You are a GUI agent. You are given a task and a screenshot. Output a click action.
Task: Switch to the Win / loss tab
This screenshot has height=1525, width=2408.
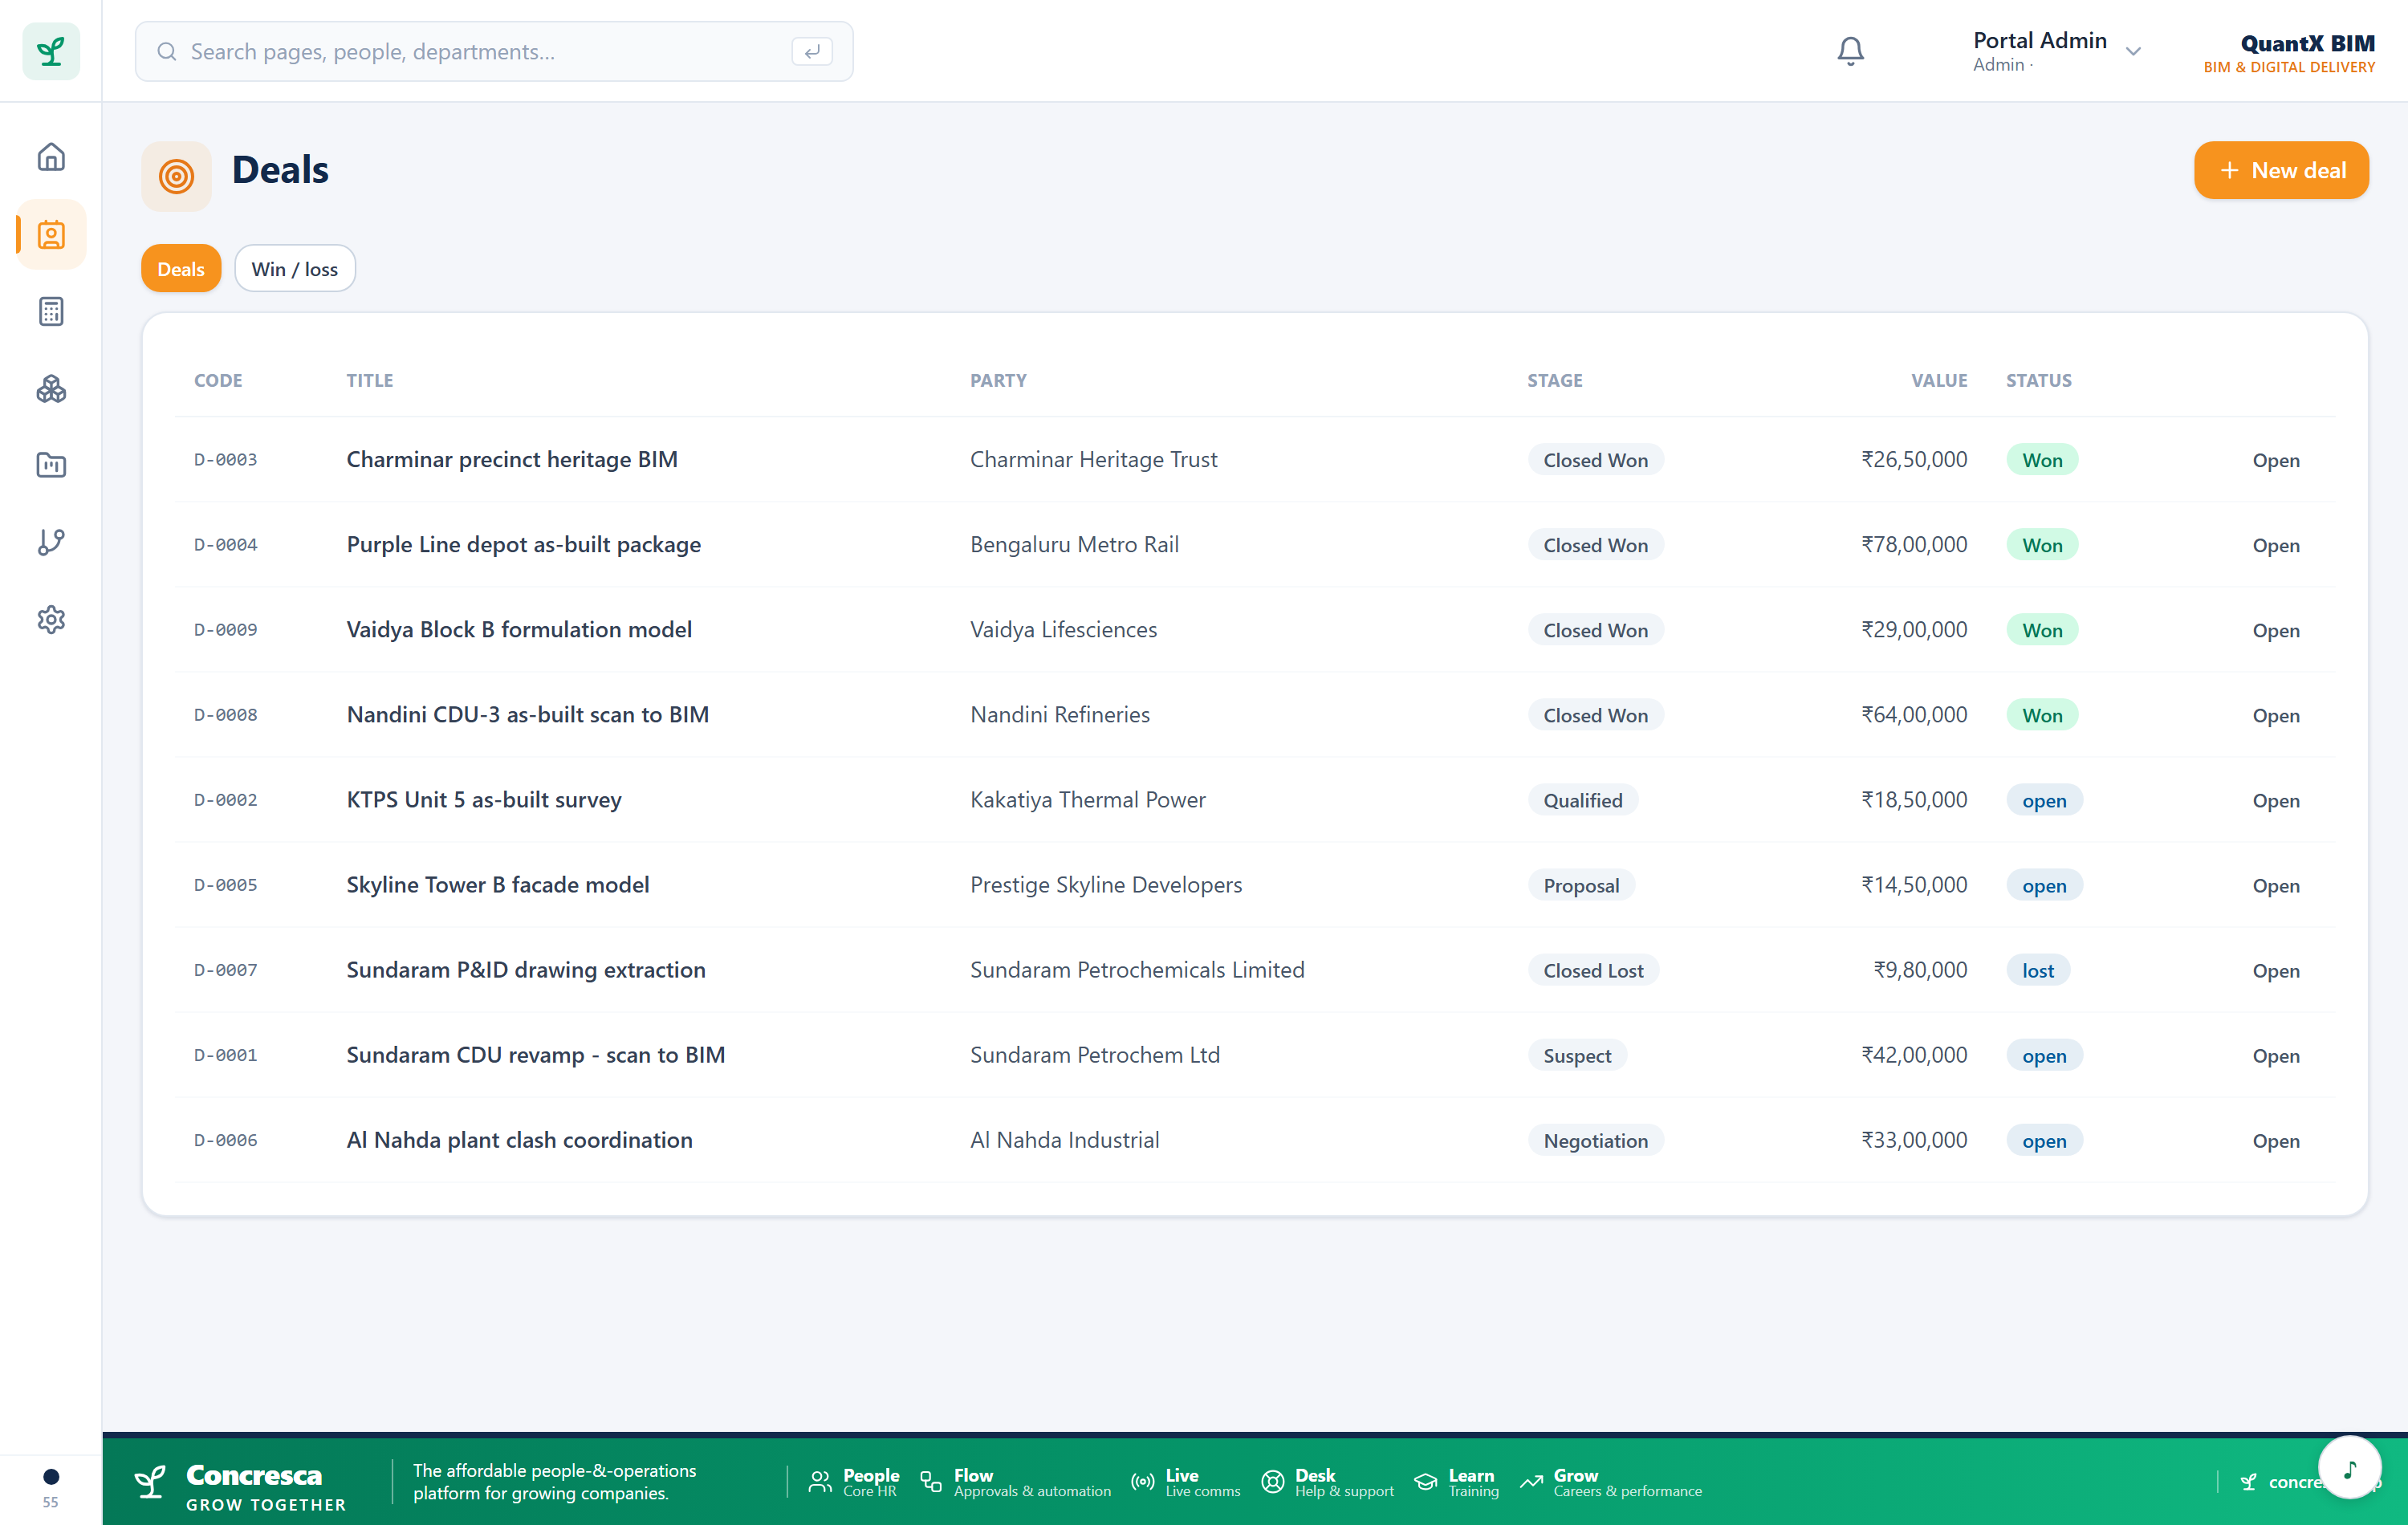click(x=294, y=269)
